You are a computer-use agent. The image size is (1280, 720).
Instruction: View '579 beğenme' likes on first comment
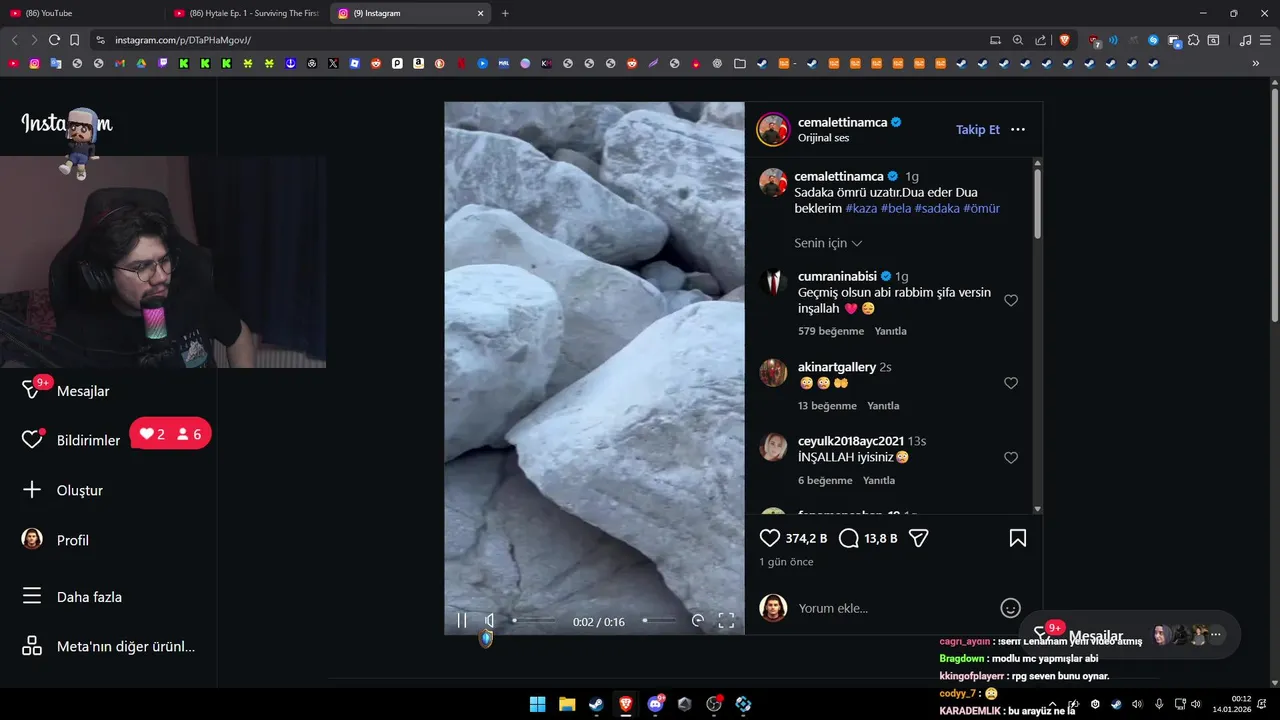[831, 331]
